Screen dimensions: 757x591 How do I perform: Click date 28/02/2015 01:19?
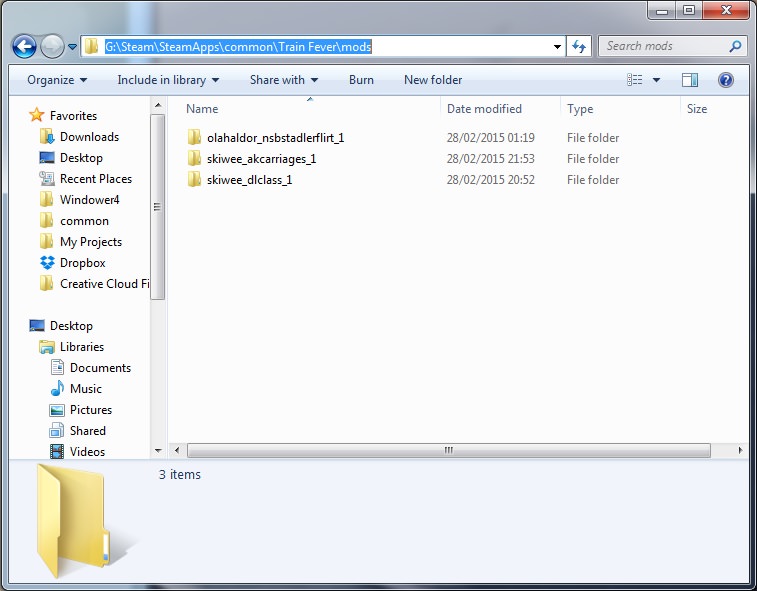tap(491, 138)
